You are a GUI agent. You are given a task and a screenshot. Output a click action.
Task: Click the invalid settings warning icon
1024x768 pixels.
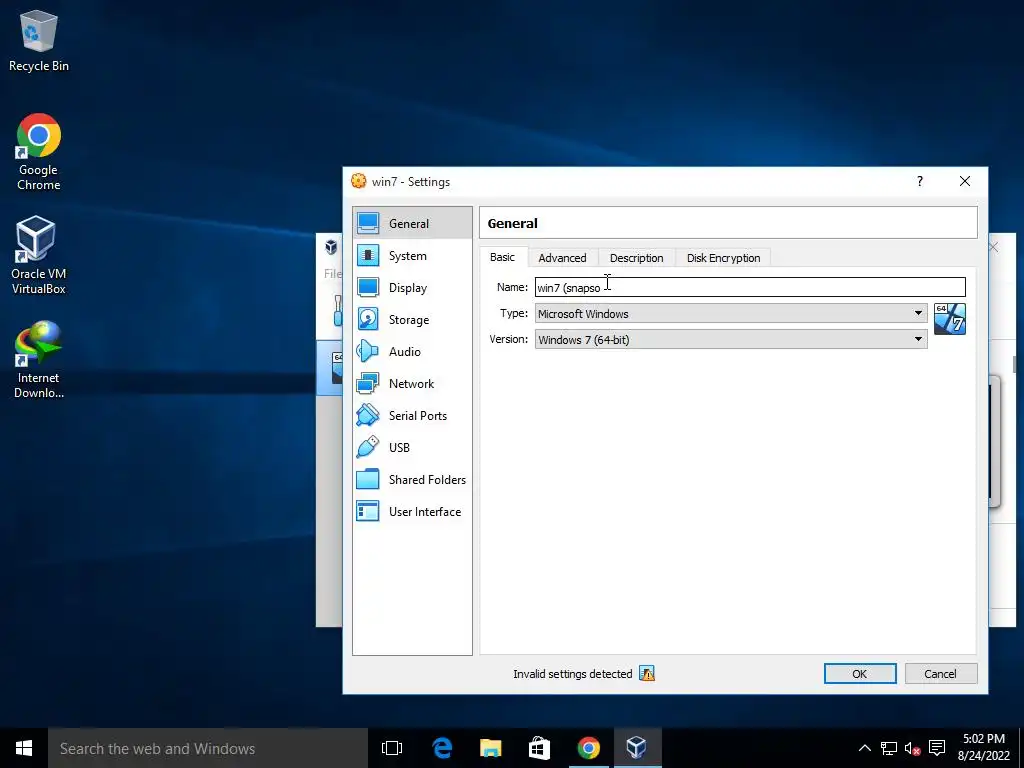[647, 673]
